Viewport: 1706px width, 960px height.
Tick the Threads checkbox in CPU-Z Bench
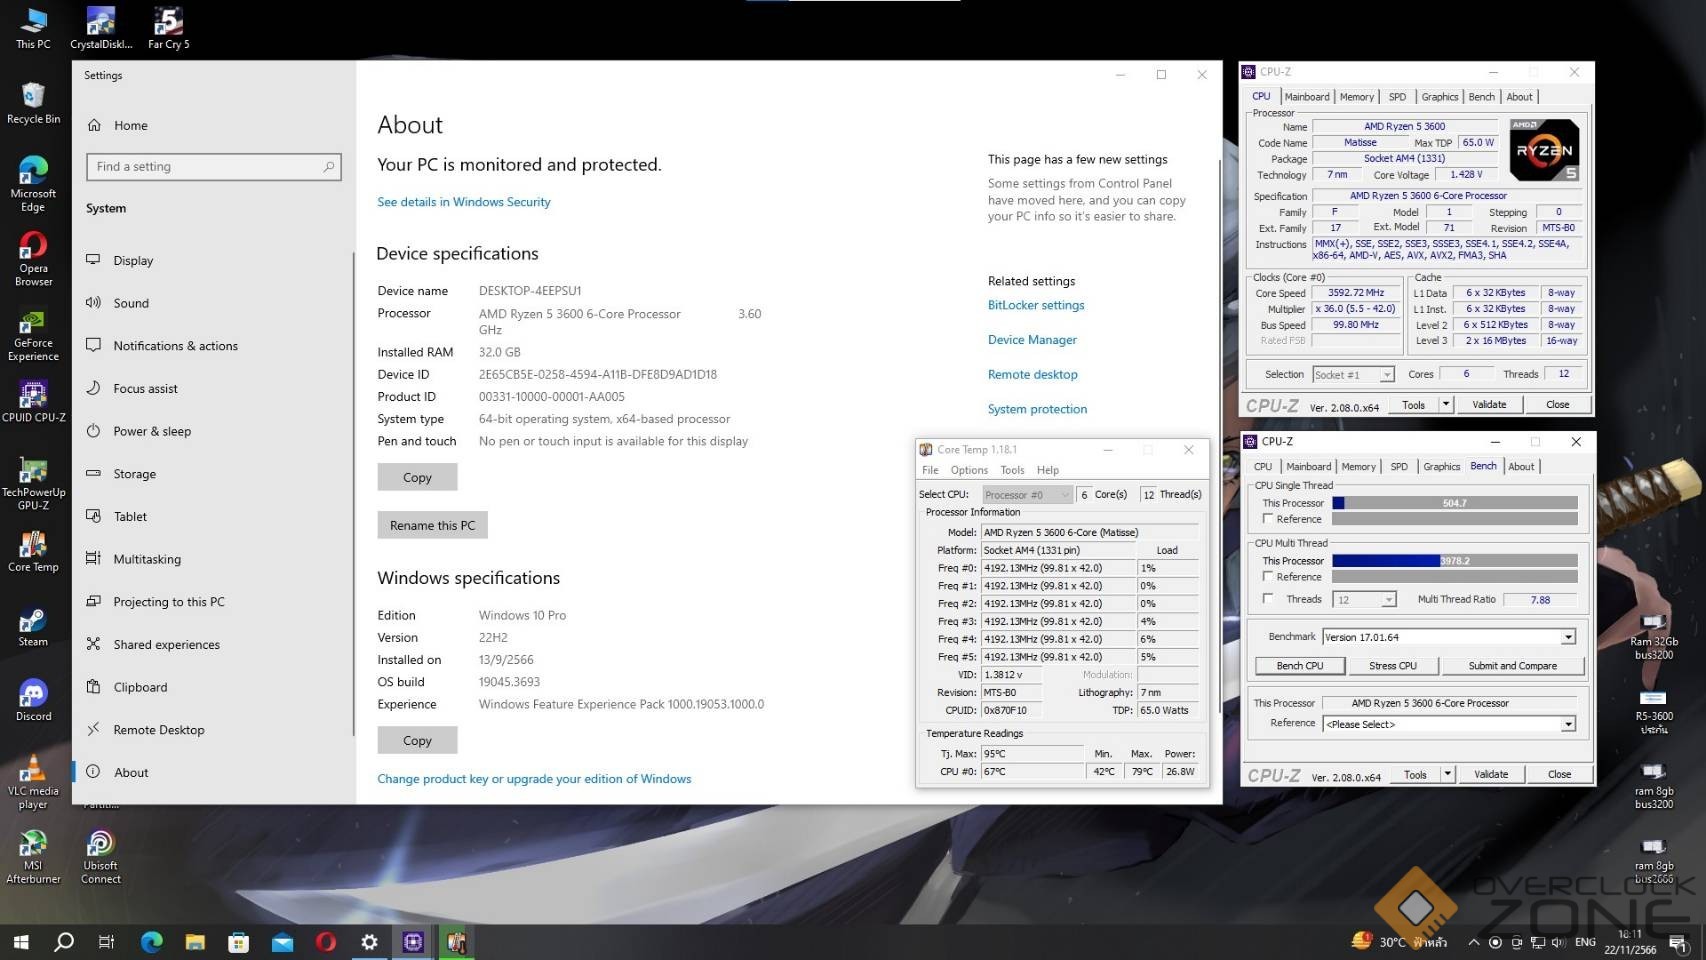point(1268,599)
